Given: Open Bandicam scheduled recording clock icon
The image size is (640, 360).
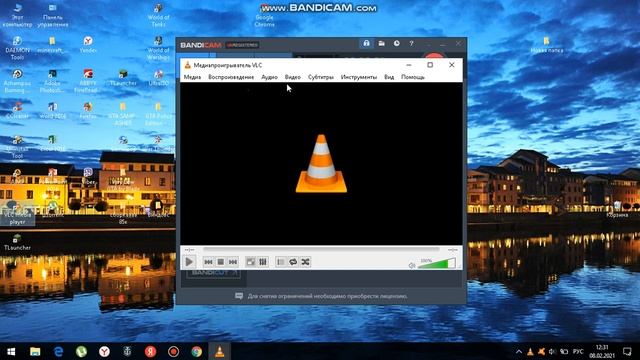Looking at the screenshot, I should [396, 43].
